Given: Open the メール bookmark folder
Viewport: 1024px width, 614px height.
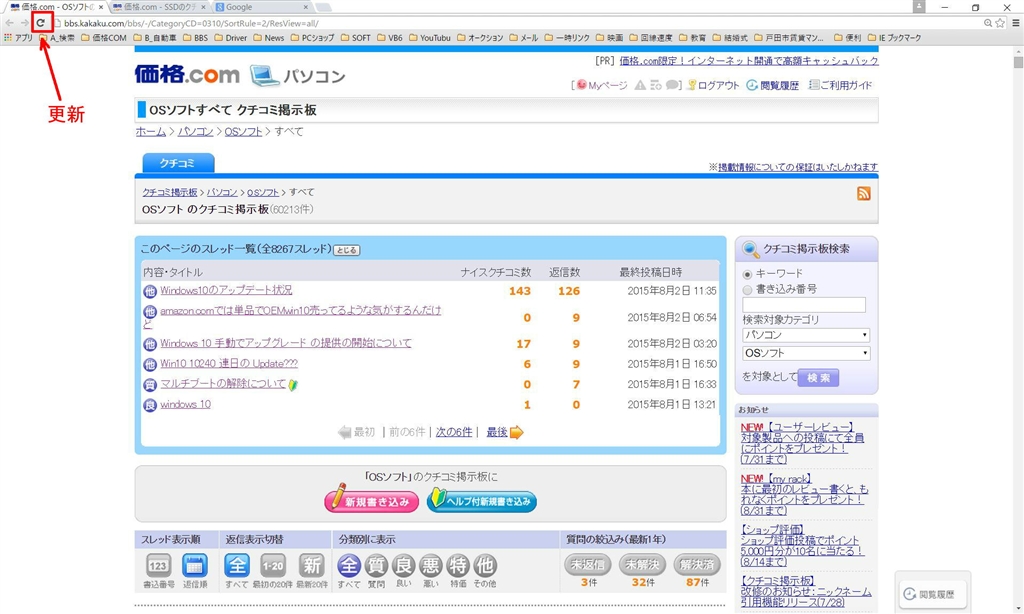Looking at the screenshot, I should click(524, 38).
